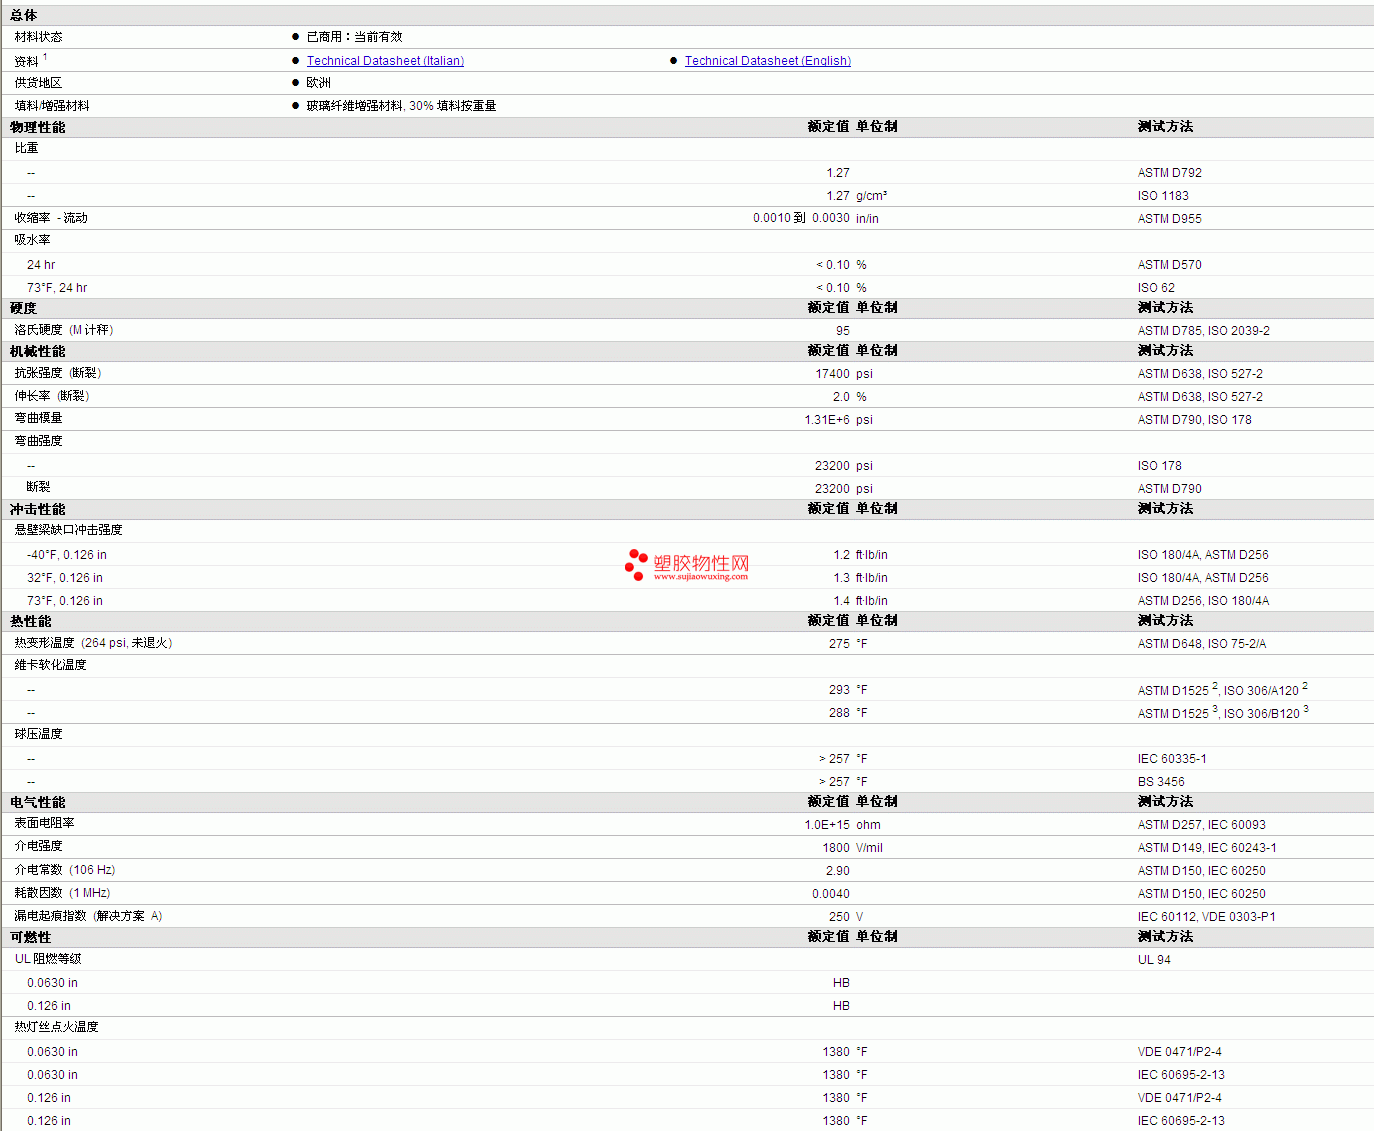Click the 硬度 section header

click(x=24, y=308)
